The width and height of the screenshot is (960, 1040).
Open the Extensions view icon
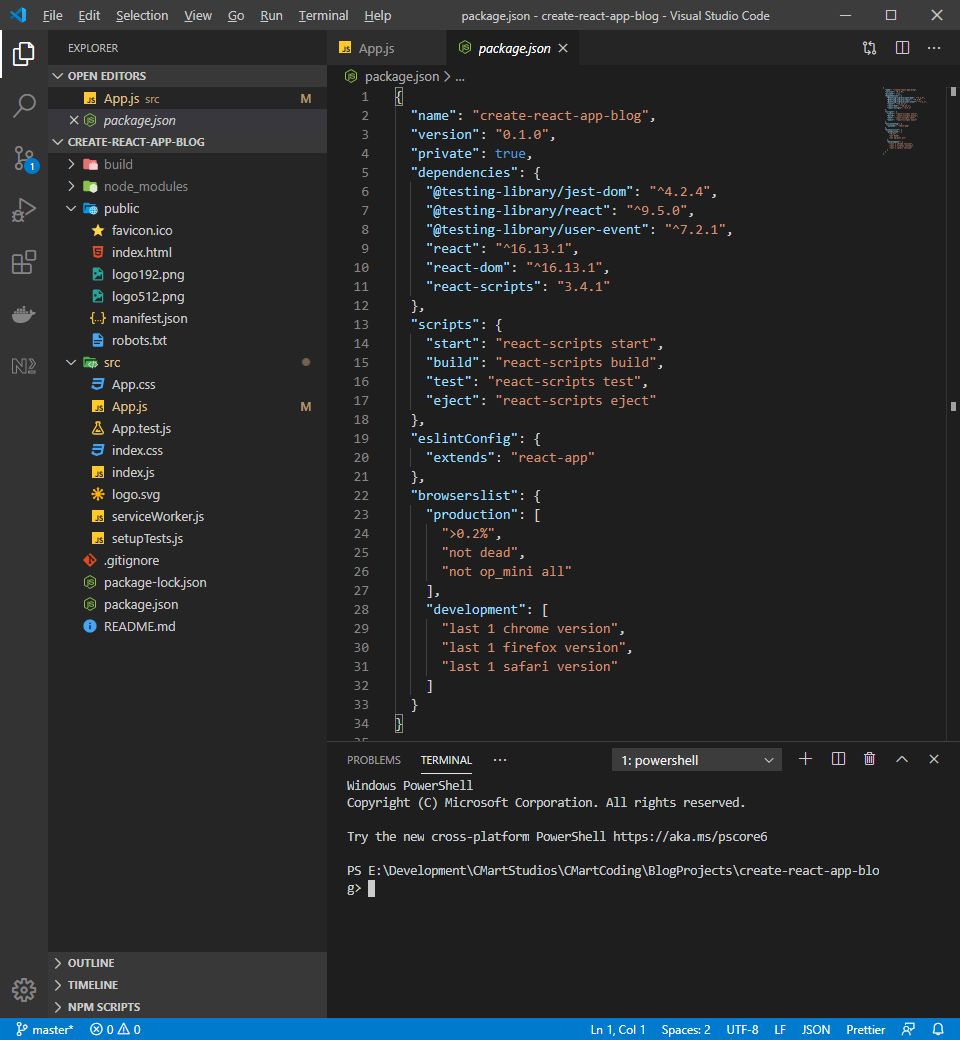click(24, 262)
